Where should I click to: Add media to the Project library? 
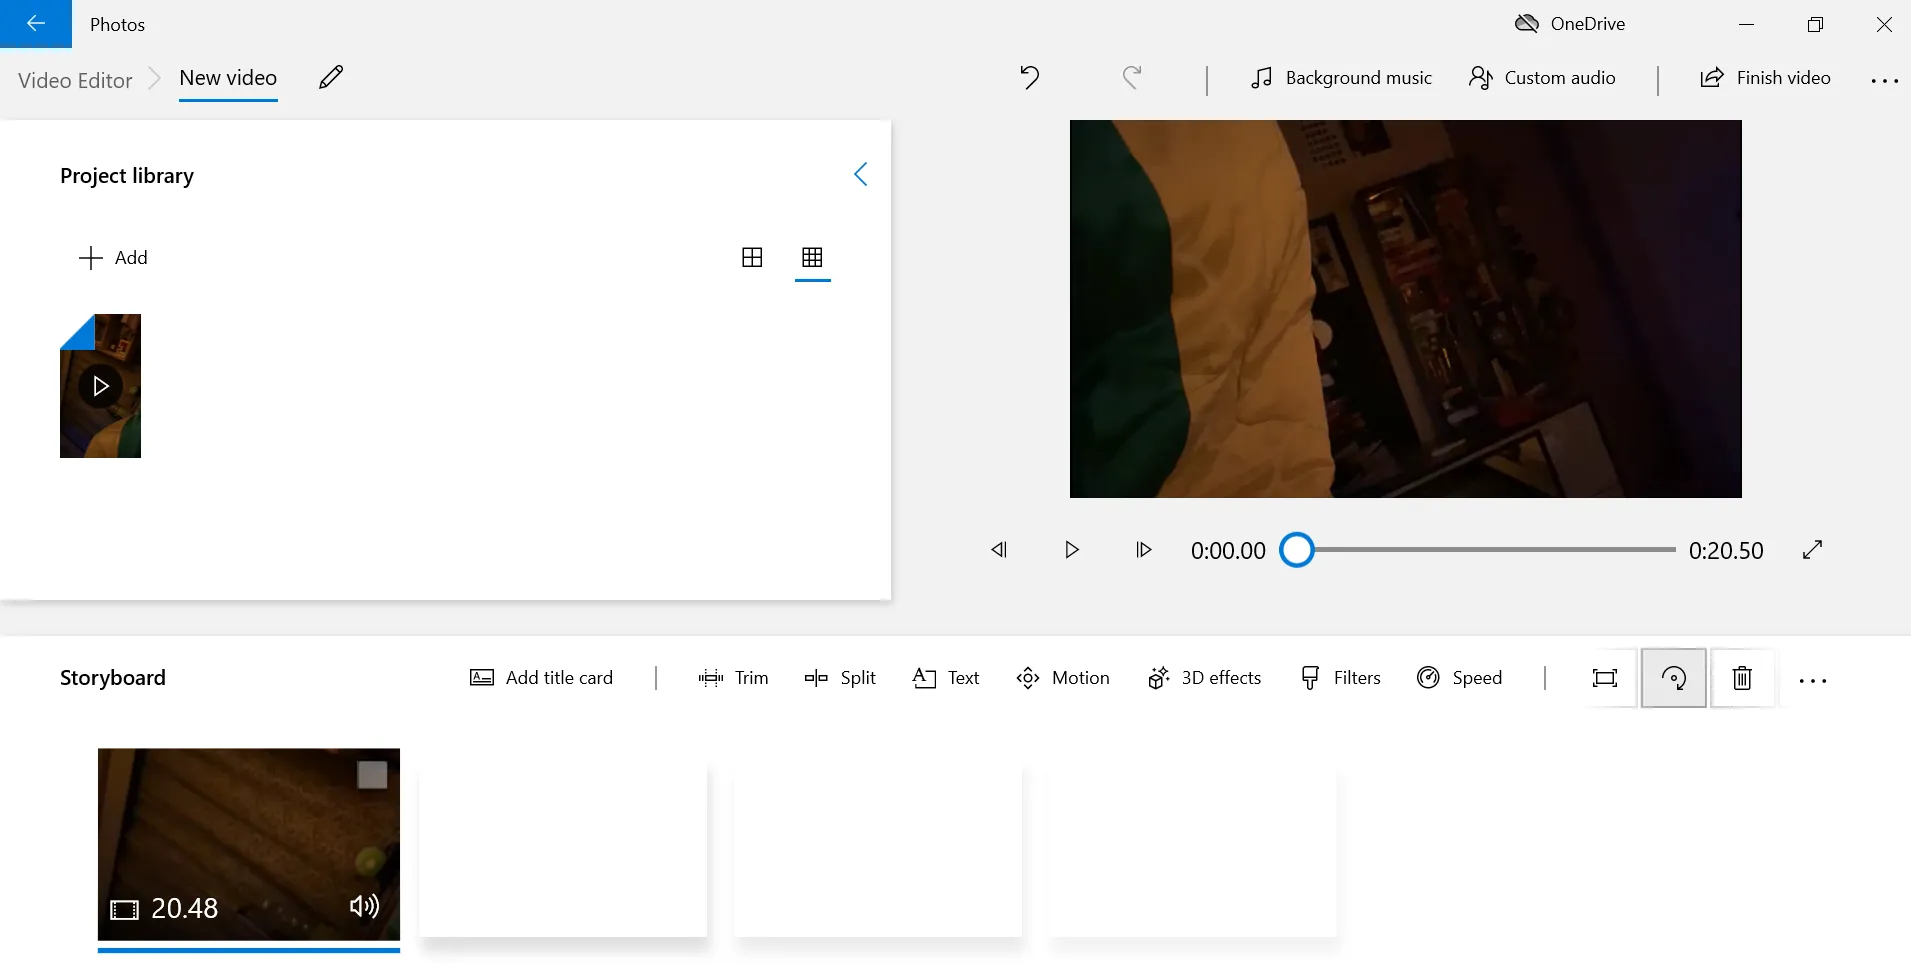click(113, 258)
